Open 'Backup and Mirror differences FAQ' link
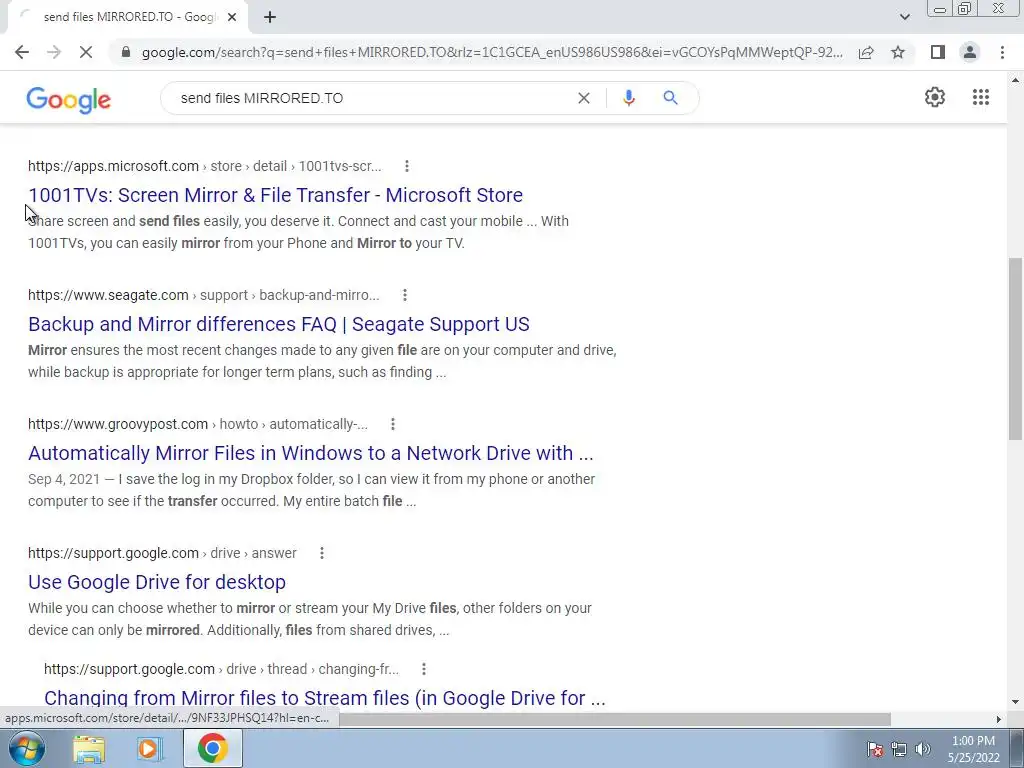This screenshot has width=1024, height=768. tap(279, 324)
